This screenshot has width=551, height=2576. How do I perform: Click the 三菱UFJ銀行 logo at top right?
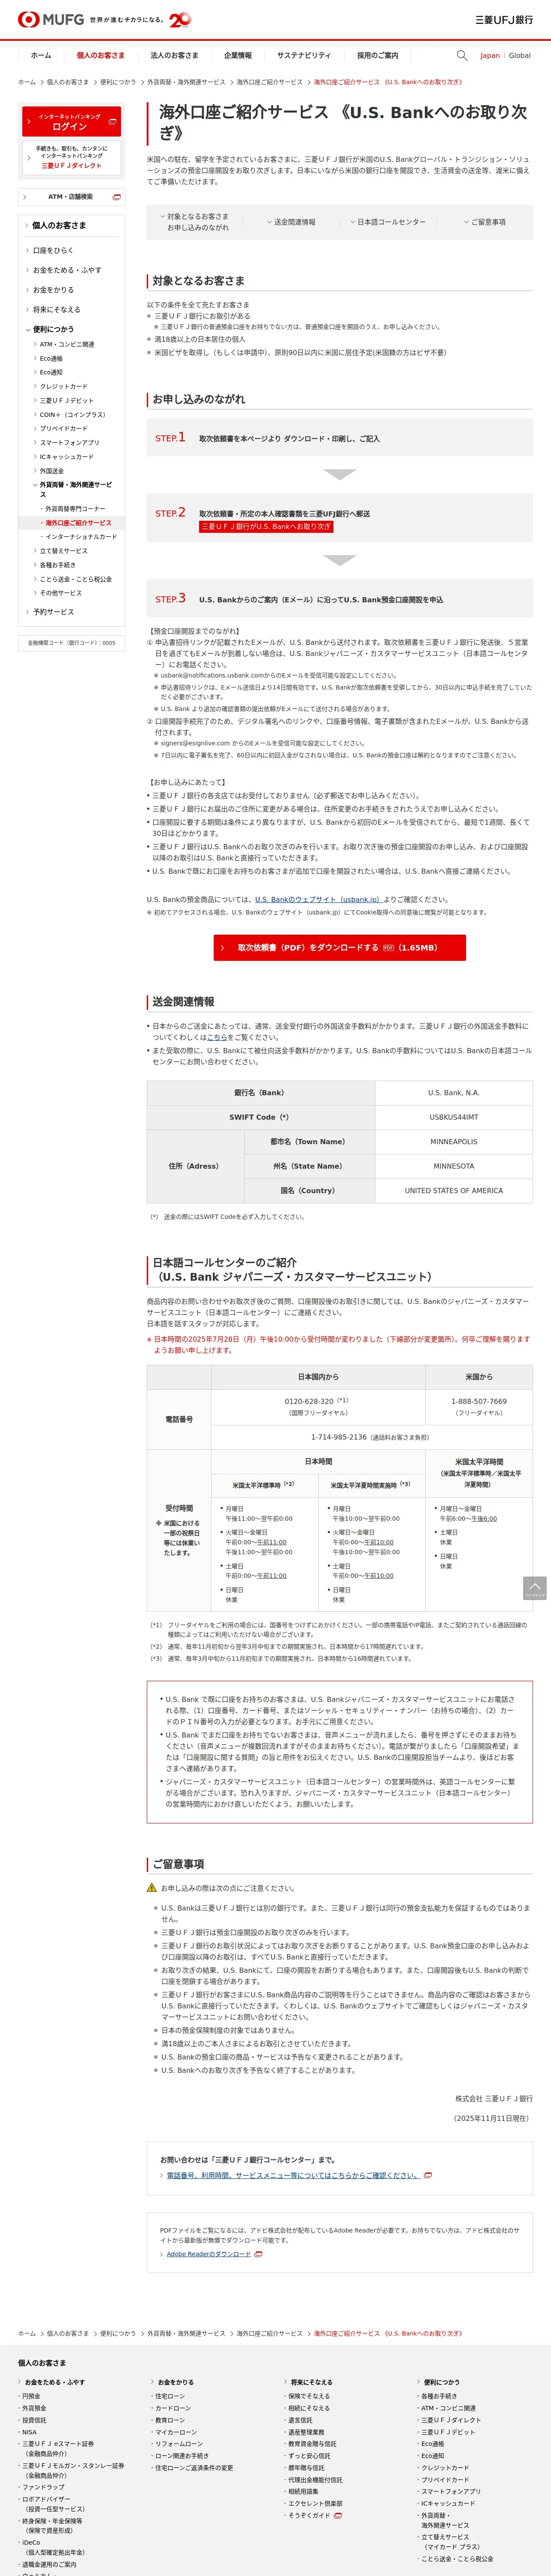pyautogui.click(x=504, y=20)
